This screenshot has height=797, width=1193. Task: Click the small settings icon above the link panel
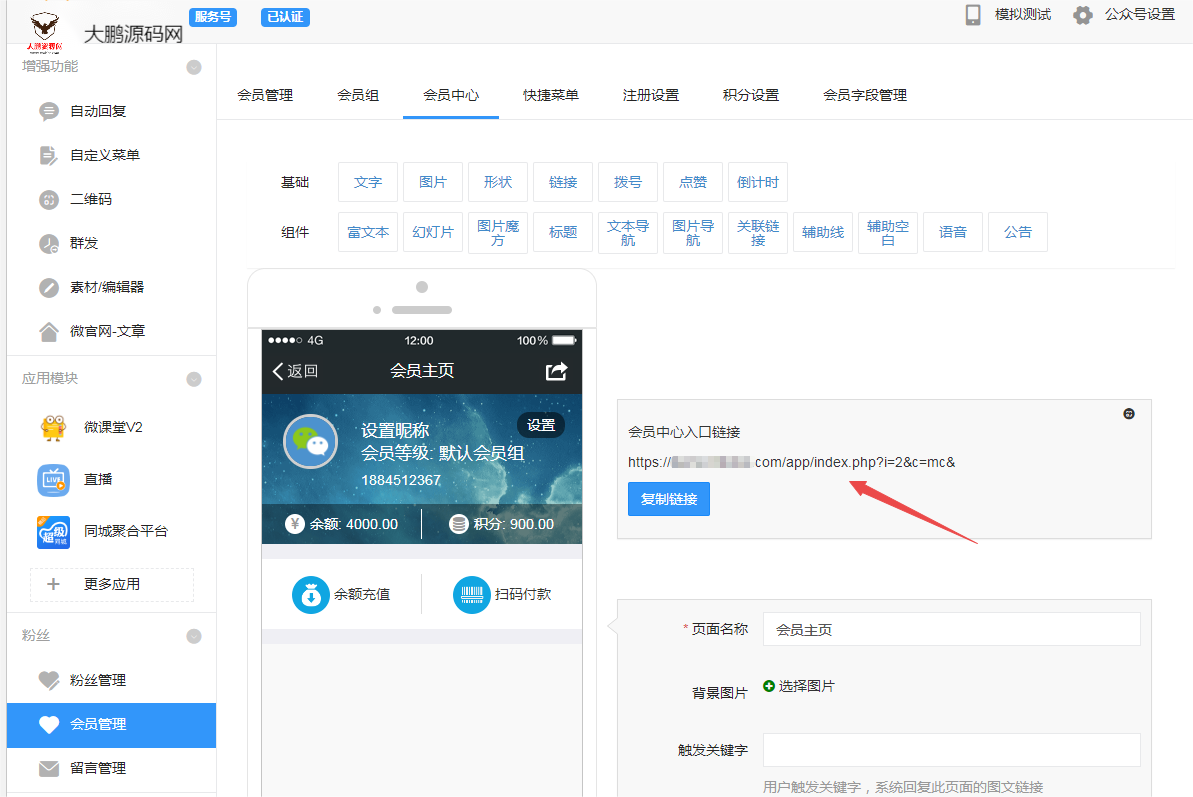point(1129,413)
